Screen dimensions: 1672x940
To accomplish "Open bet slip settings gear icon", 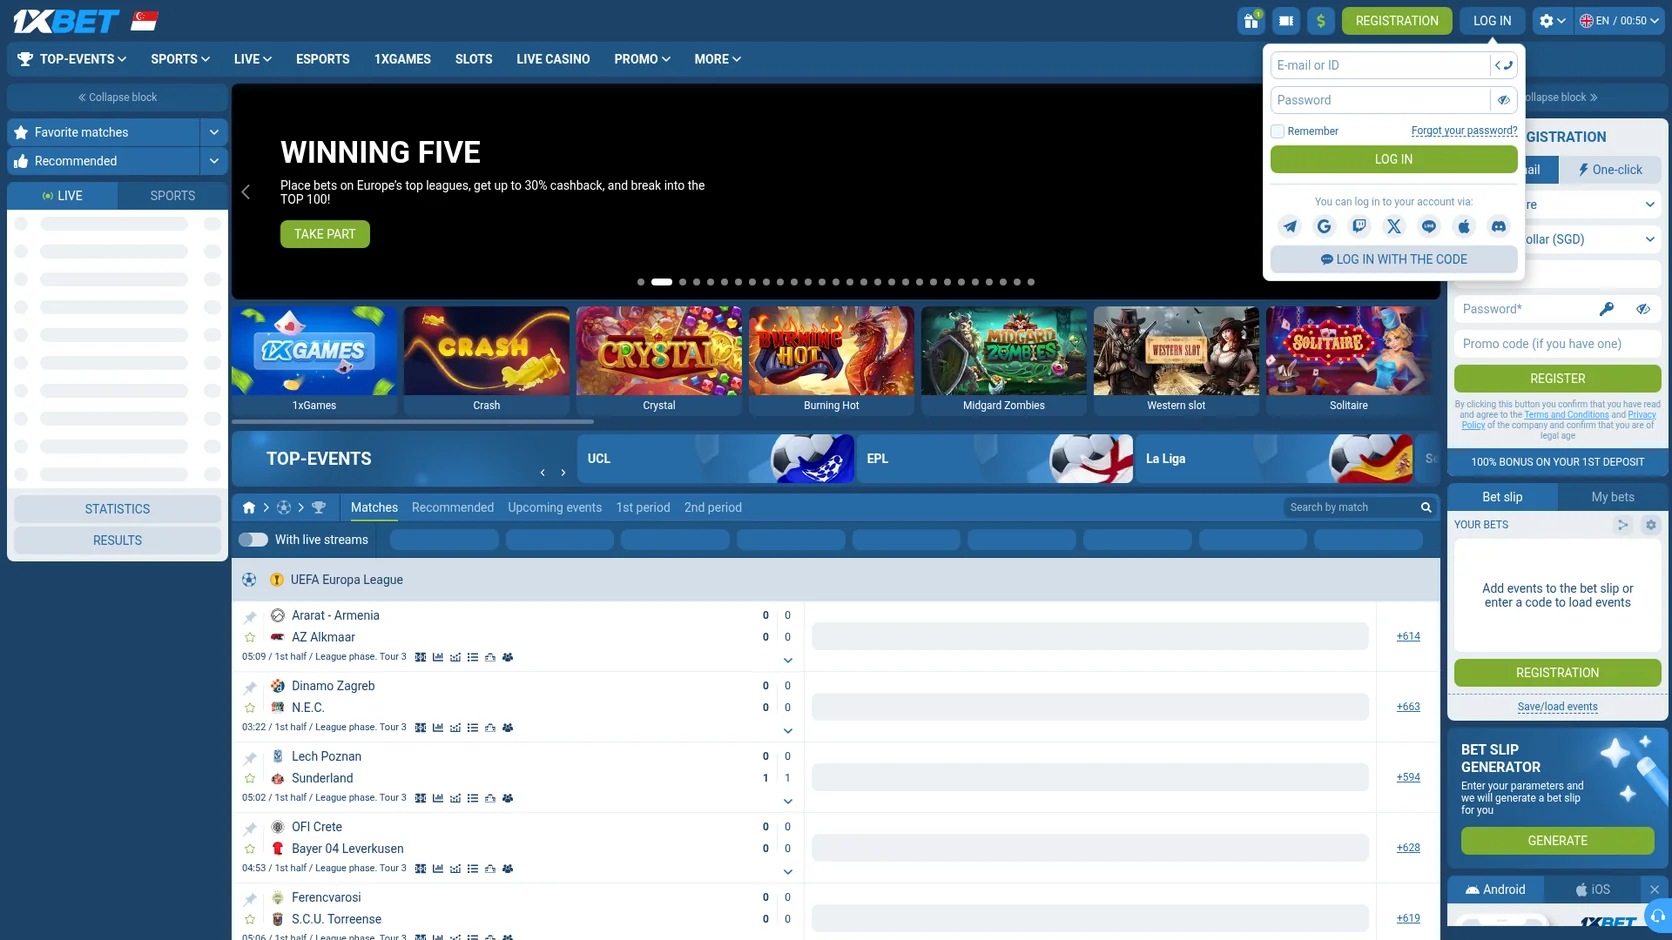I will pos(1650,525).
